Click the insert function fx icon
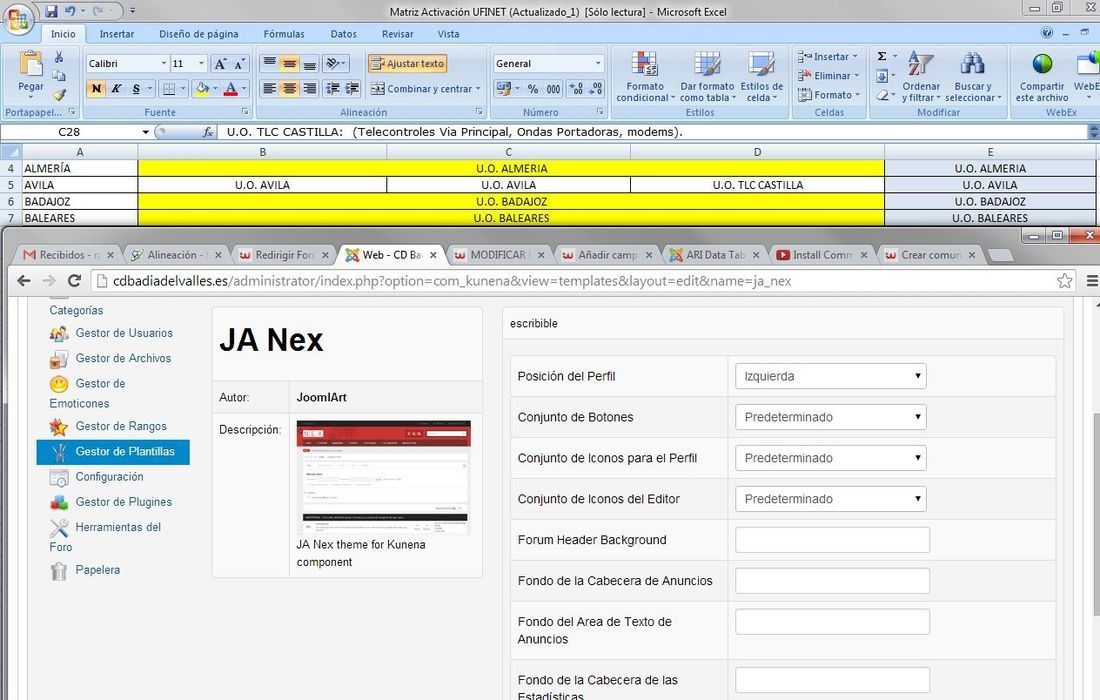Image resolution: width=1100 pixels, height=700 pixels. point(208,132)
